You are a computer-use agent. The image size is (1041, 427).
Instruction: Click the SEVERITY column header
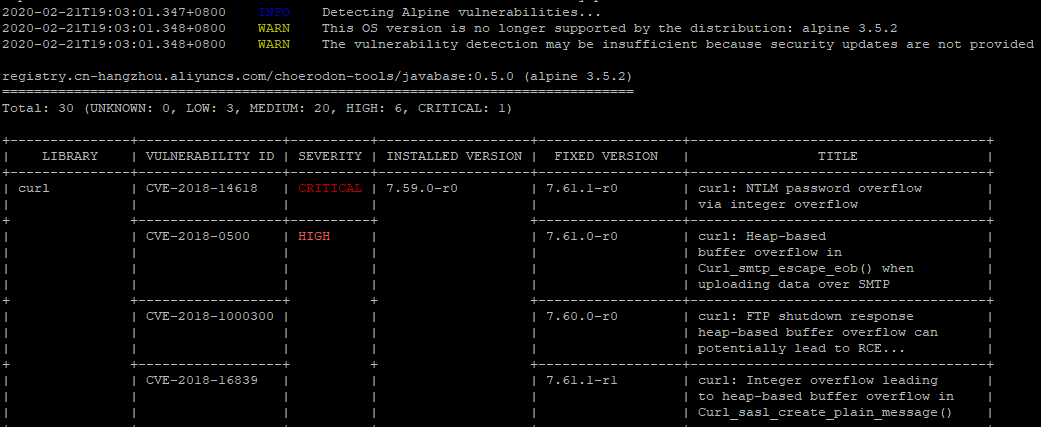[330, 156]
